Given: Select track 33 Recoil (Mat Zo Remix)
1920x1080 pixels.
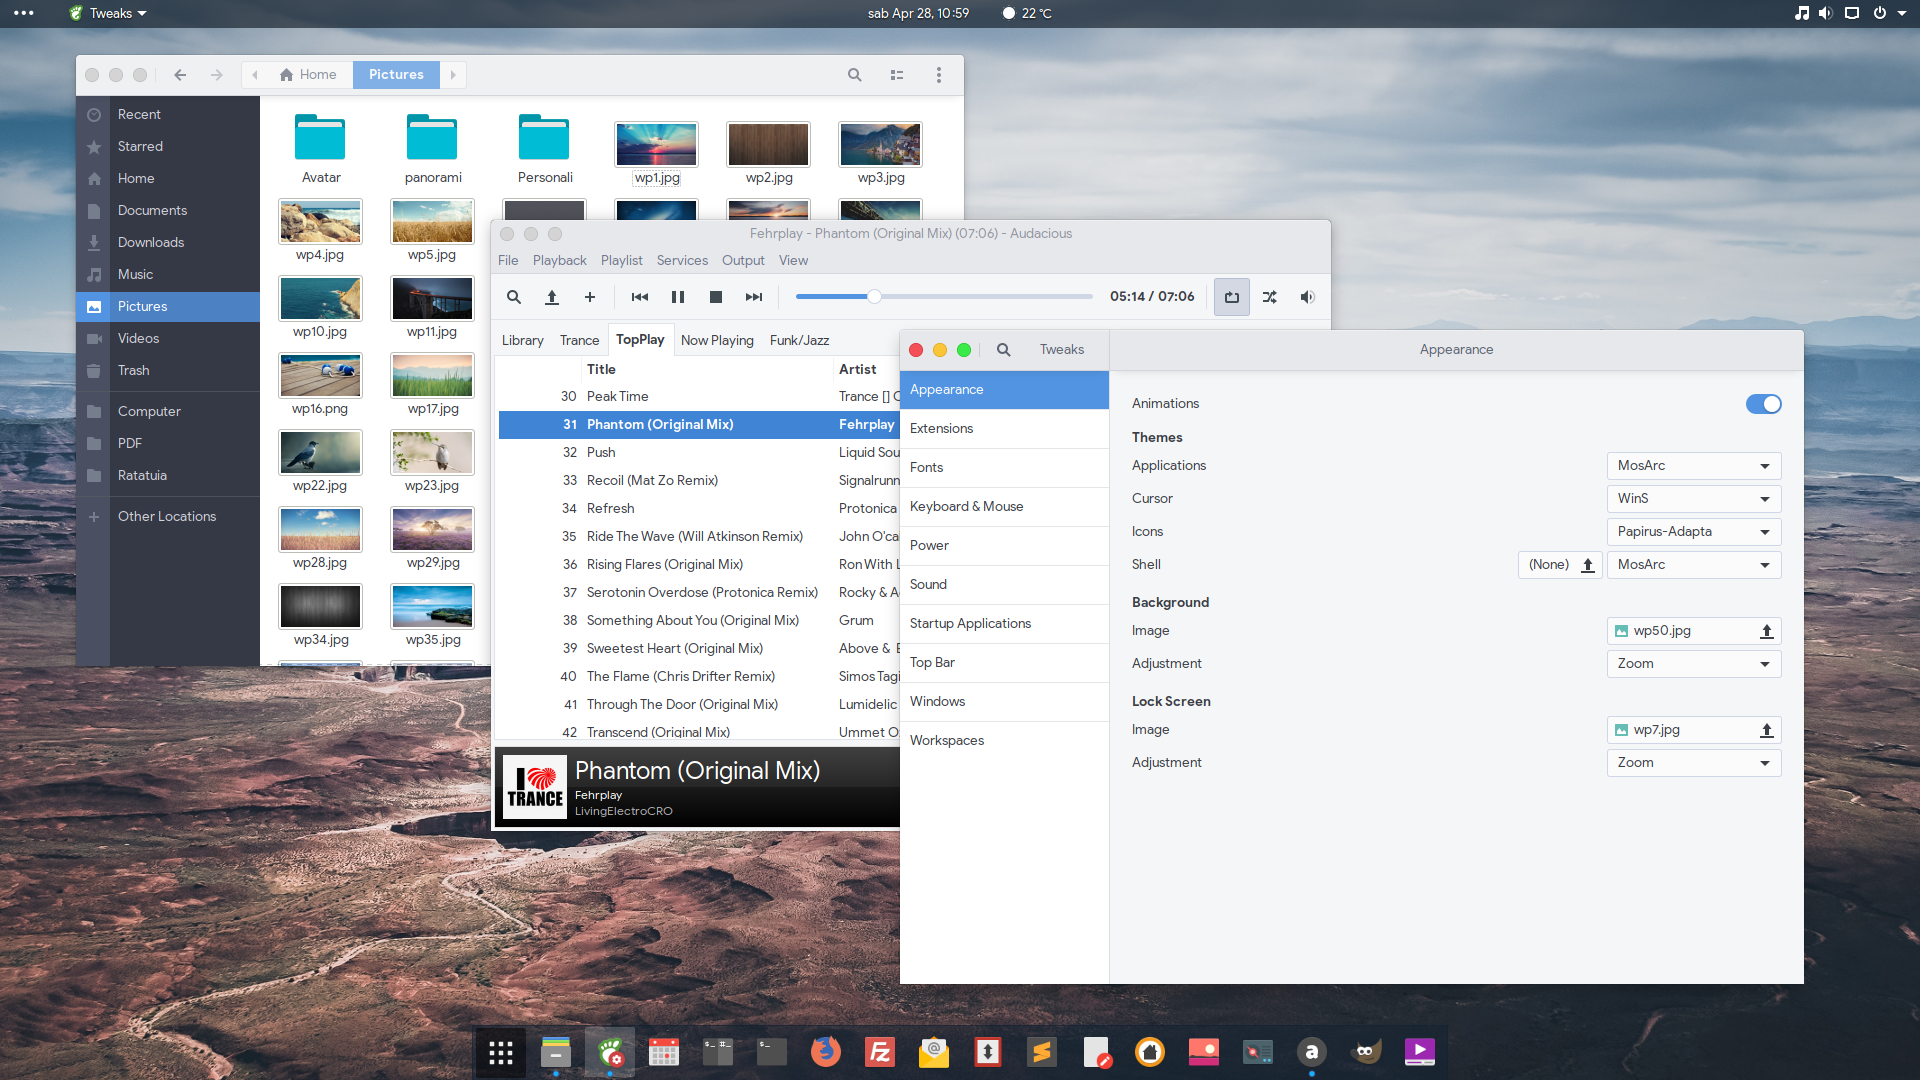Looking at the screenshot, I should pos(699,480).
